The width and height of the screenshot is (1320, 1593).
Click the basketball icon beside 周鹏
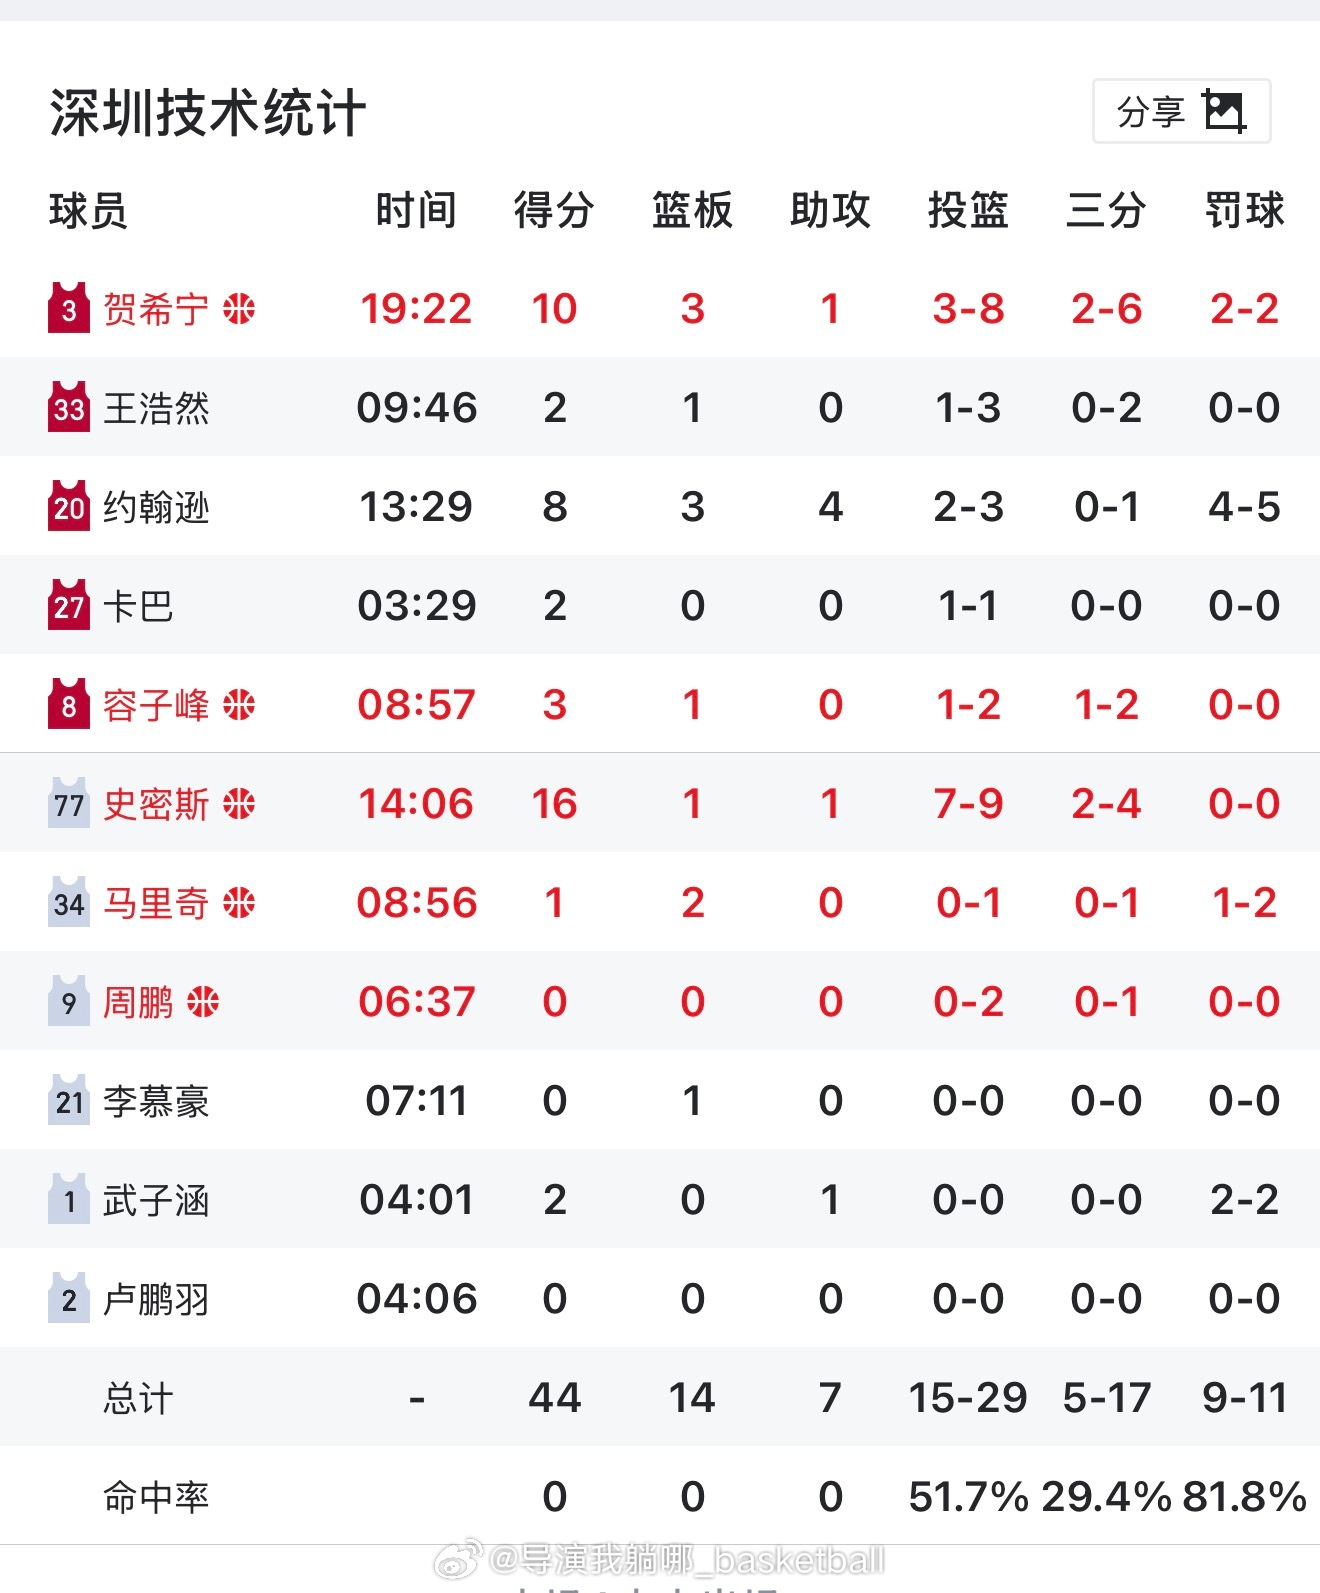coord(203,1002)
